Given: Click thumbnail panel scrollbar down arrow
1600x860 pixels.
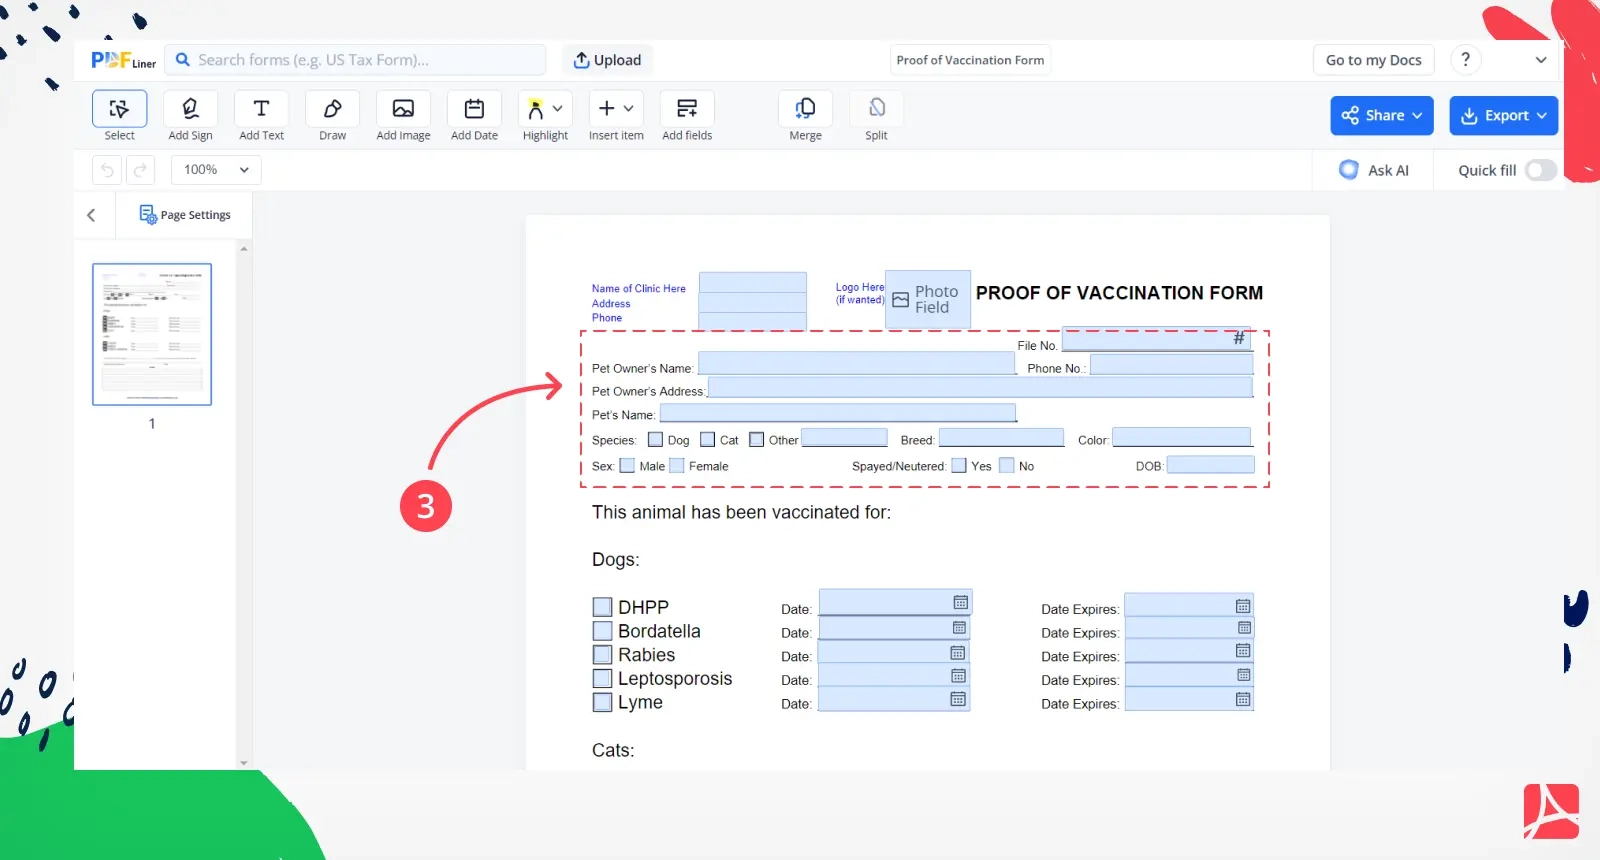Looking at the screenshot, I should click(x=244, y=763).
